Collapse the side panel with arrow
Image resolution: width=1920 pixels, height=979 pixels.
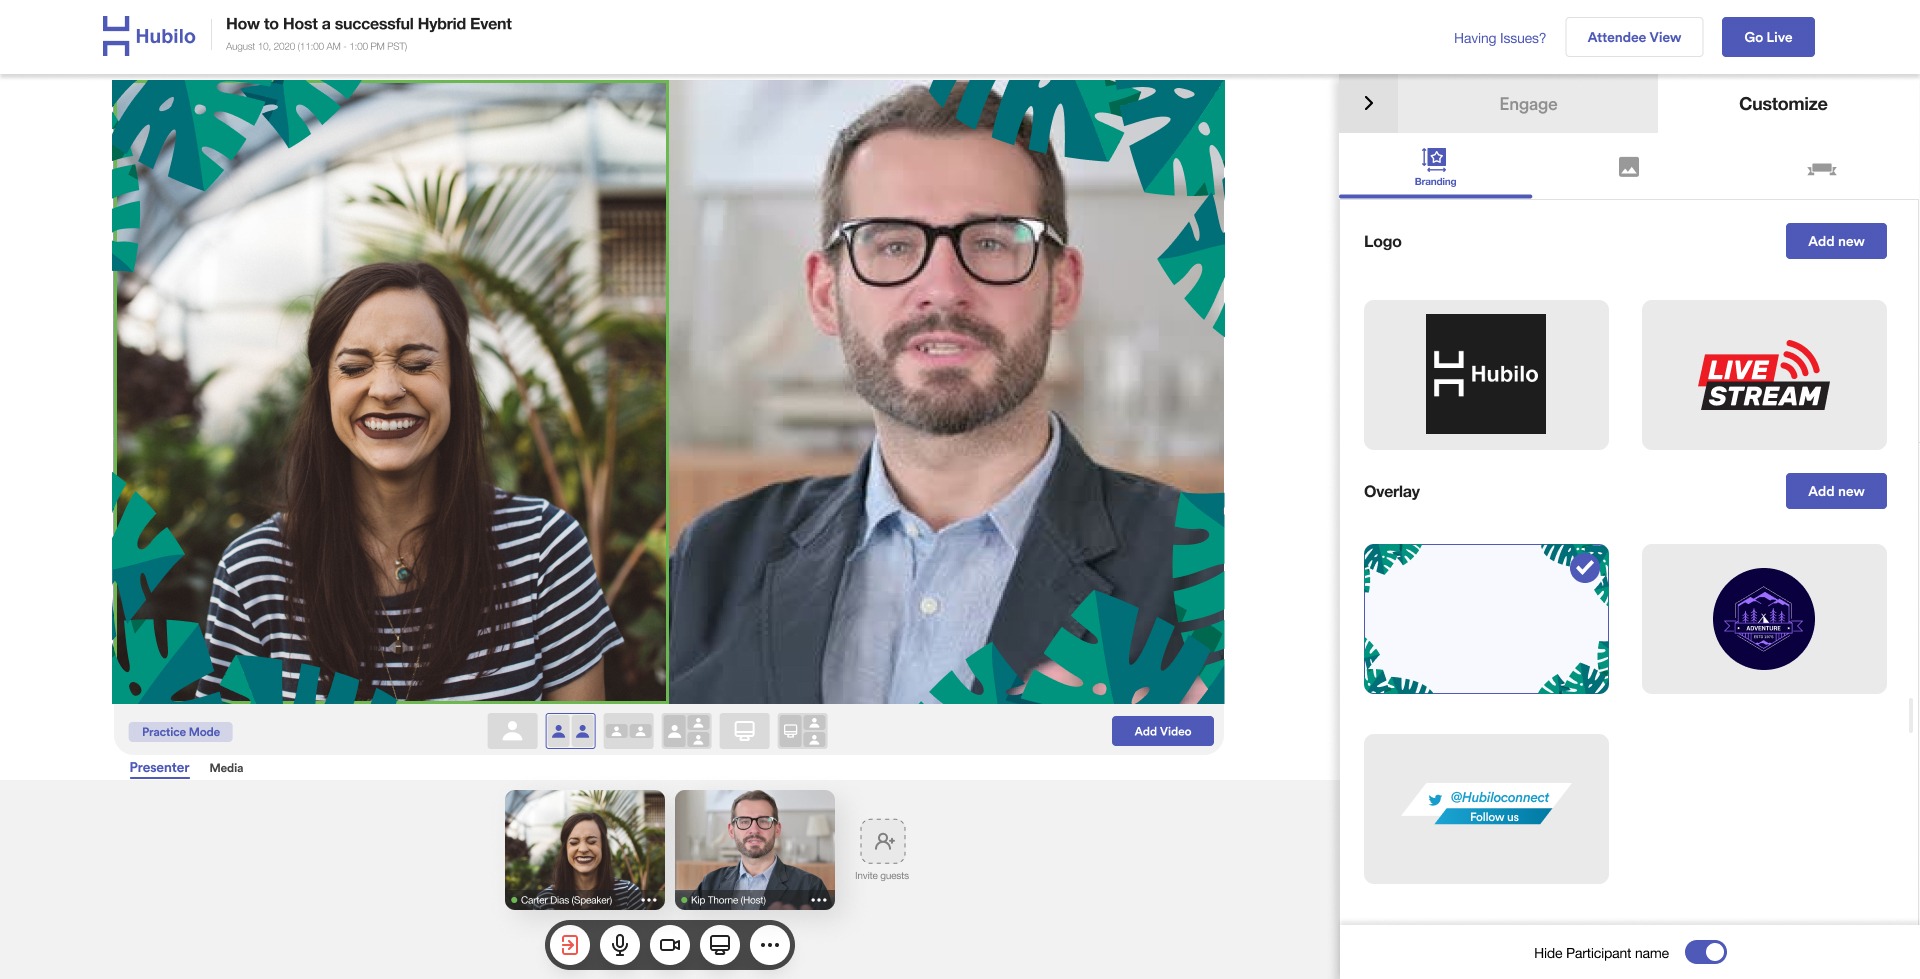tap(1369, 103)
